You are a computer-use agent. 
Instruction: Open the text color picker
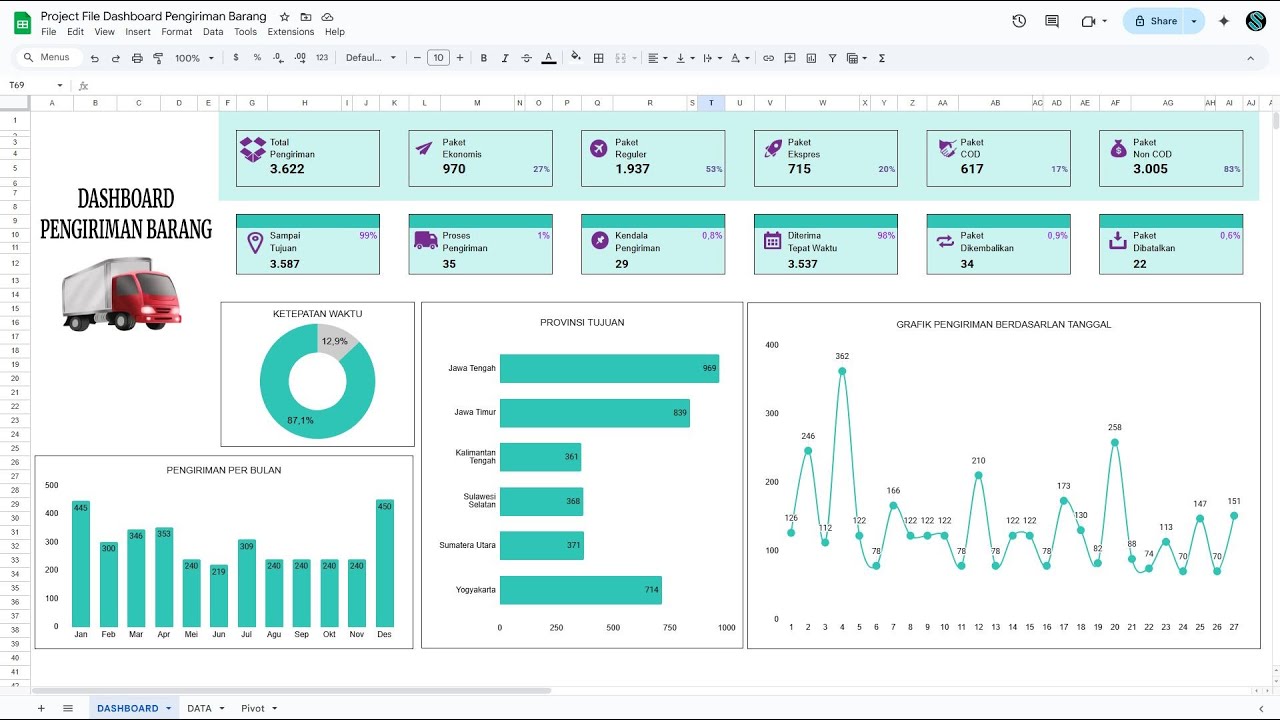point(548,58)
